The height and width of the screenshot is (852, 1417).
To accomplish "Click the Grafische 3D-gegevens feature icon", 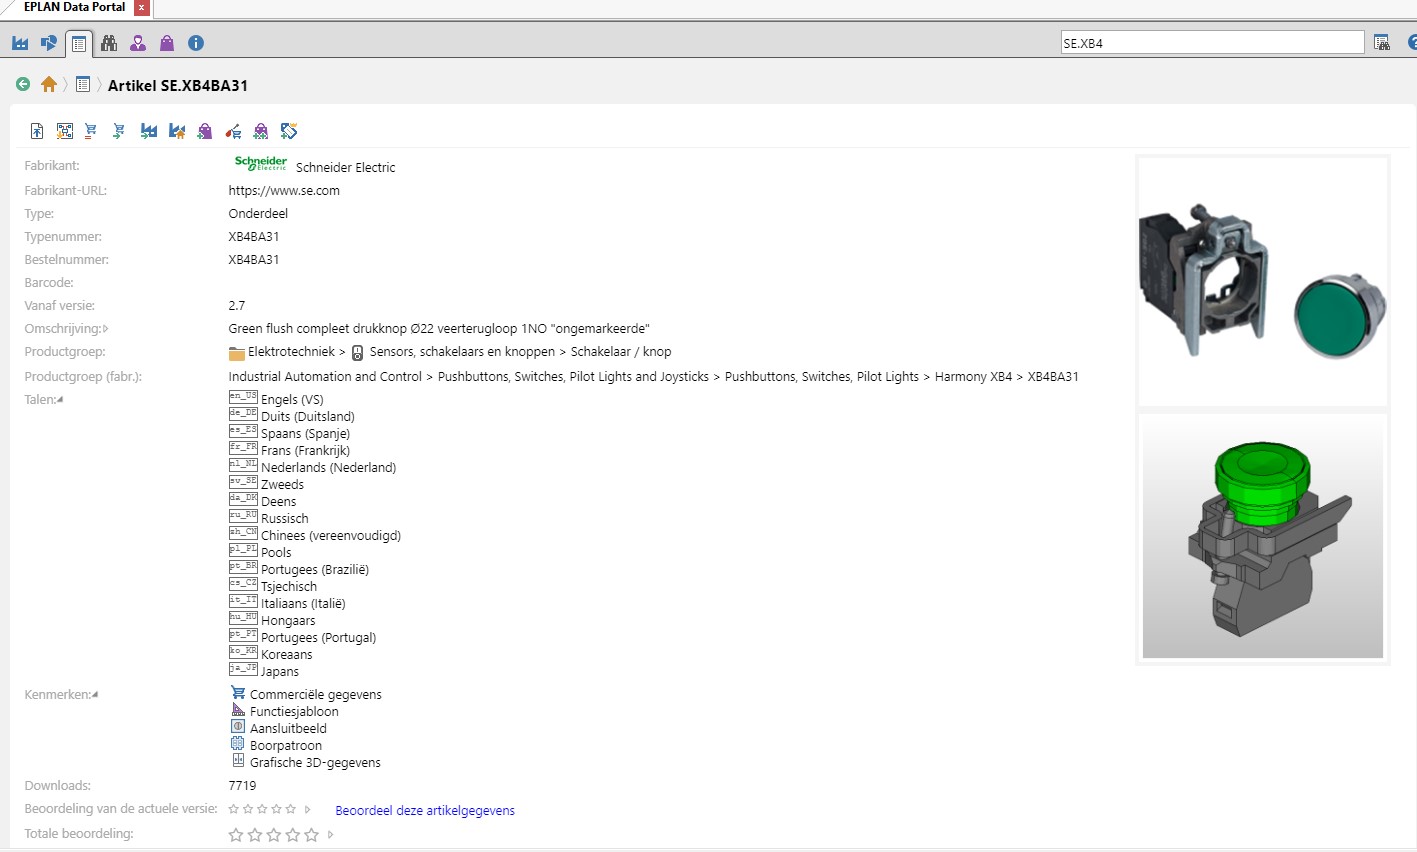I will click(238, 761).
